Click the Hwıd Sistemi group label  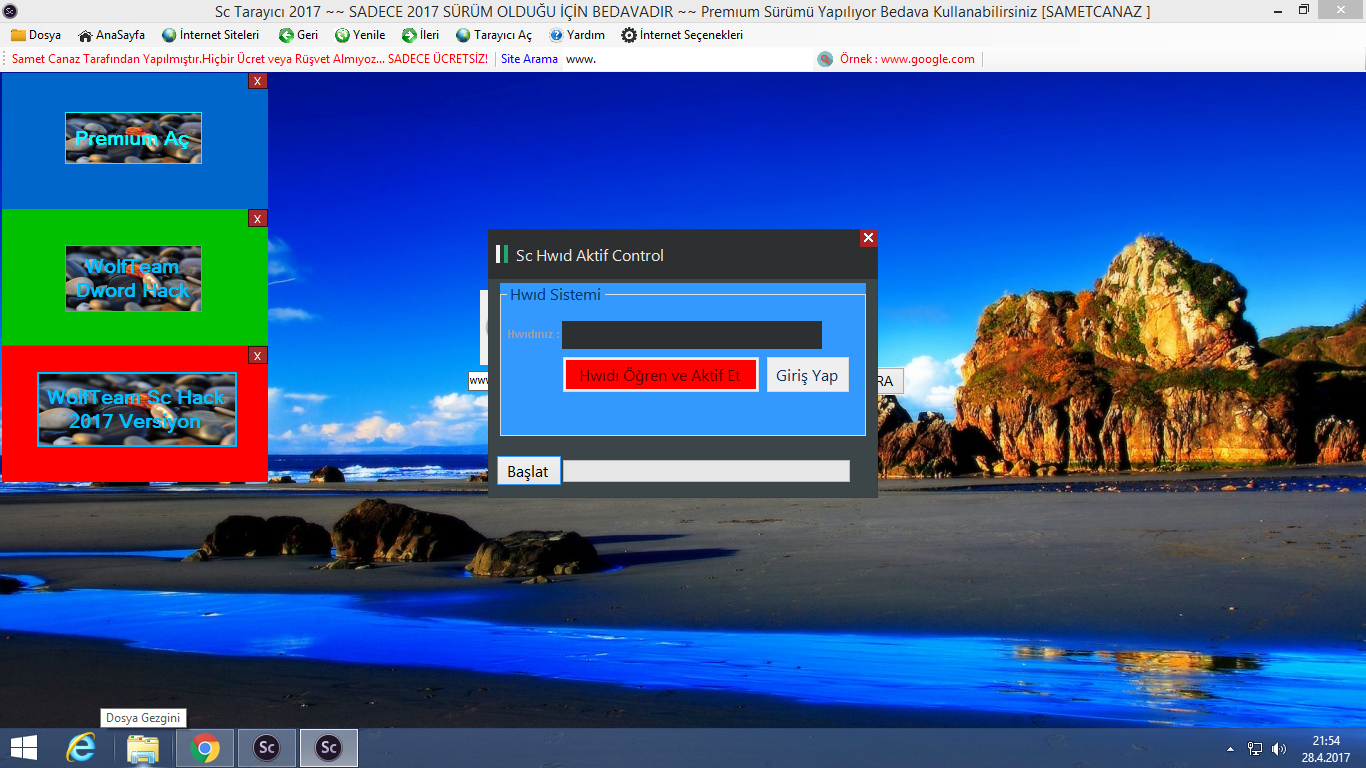(x=555, y=295)
